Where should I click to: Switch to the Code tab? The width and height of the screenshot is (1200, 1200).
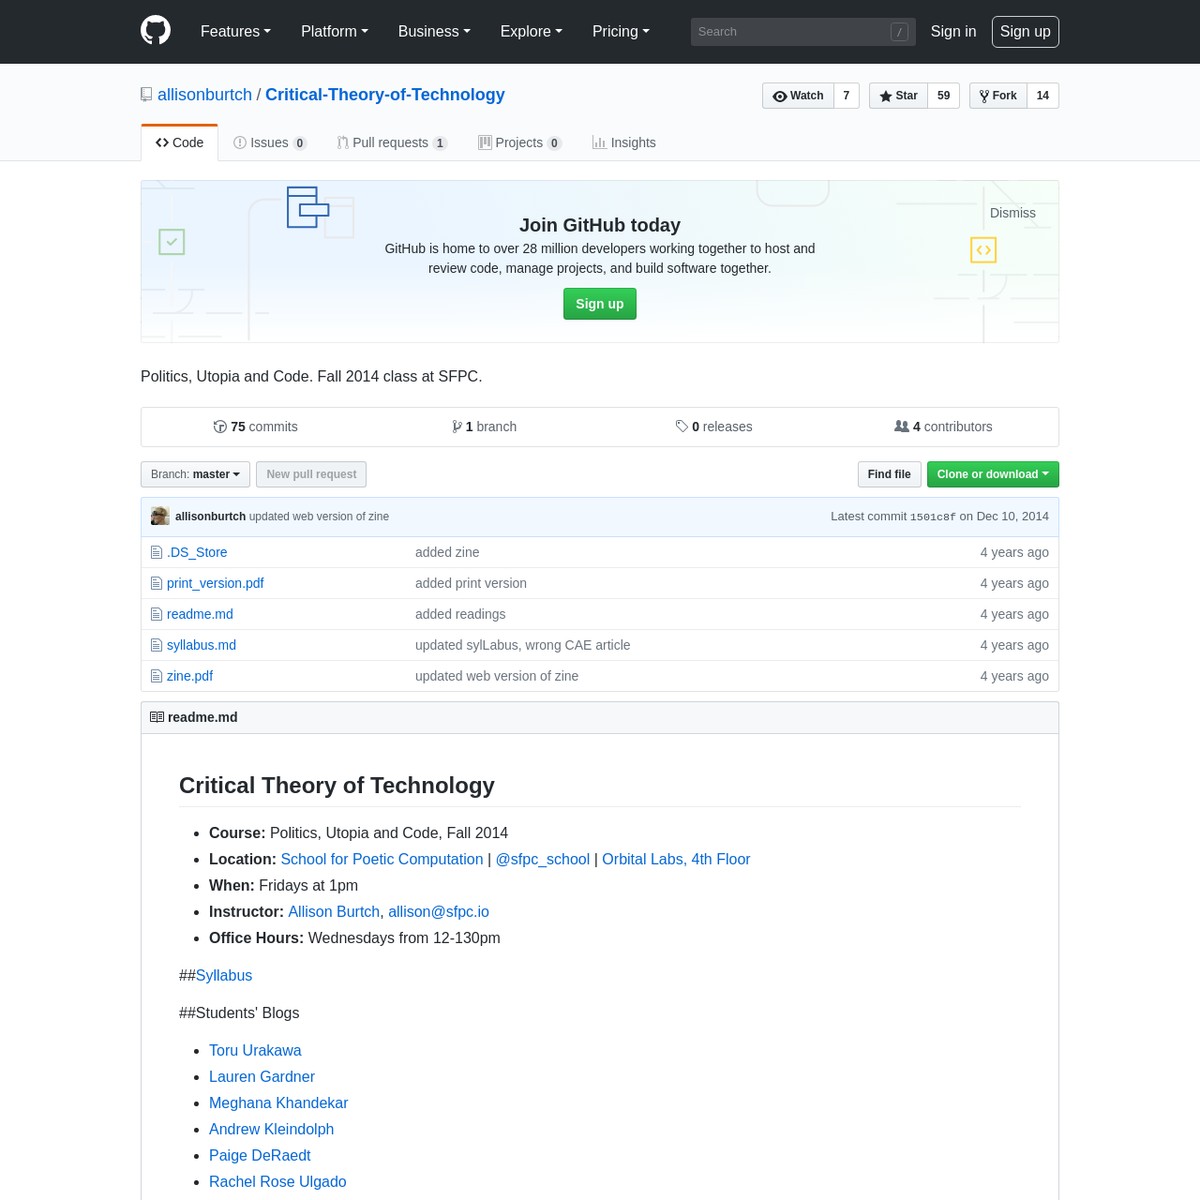pos(179,143)
